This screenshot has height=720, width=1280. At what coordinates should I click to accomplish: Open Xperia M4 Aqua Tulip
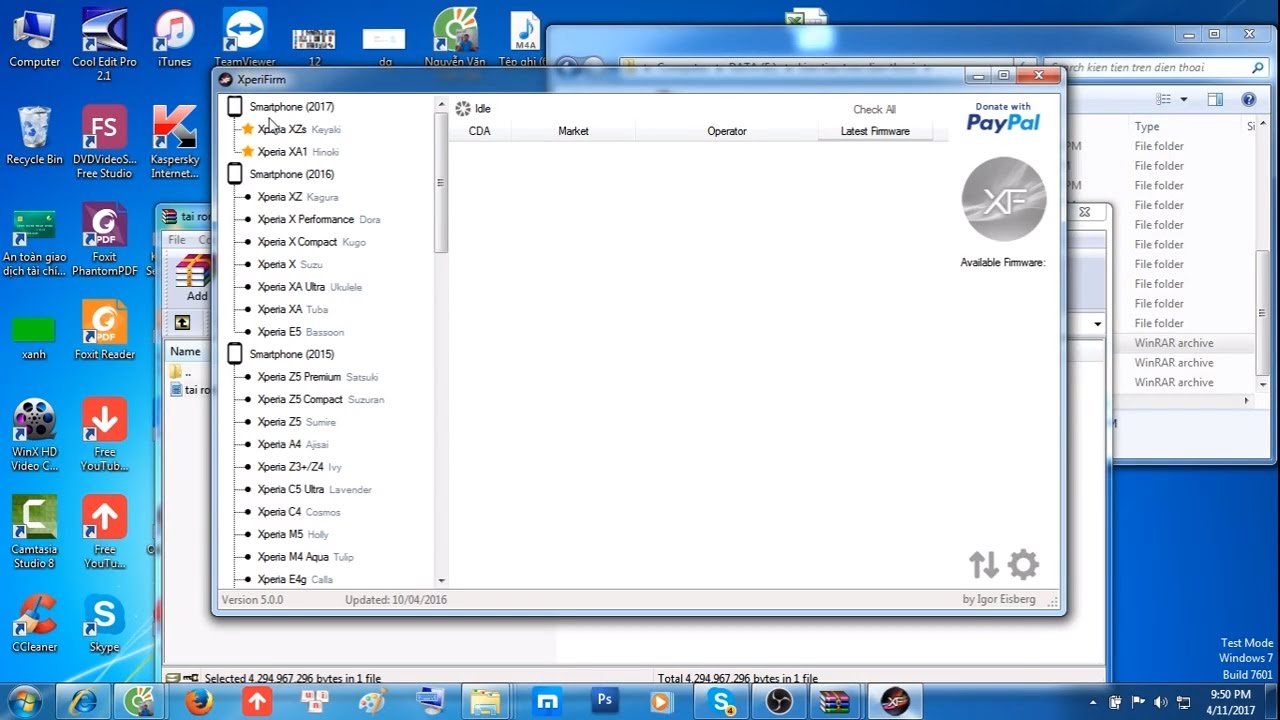[x=305, y=557]
